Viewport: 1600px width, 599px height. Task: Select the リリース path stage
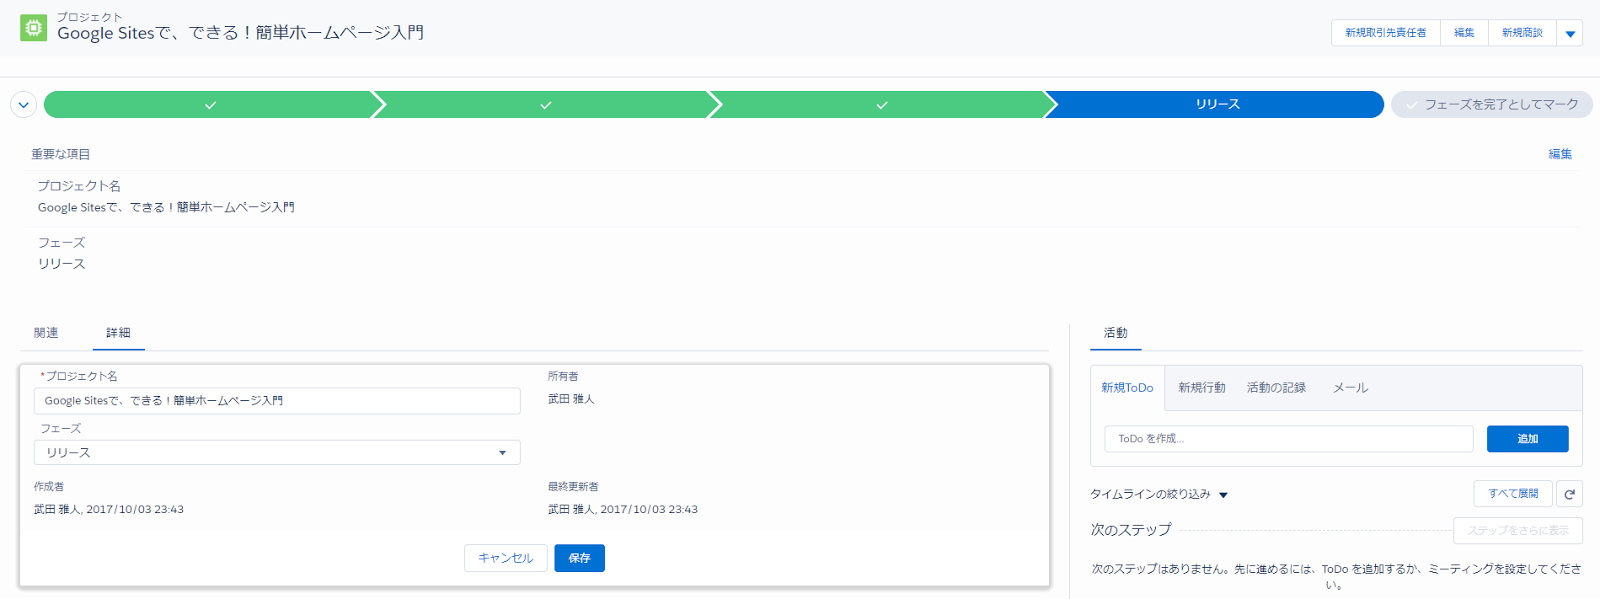click(x=1217, y=104)
